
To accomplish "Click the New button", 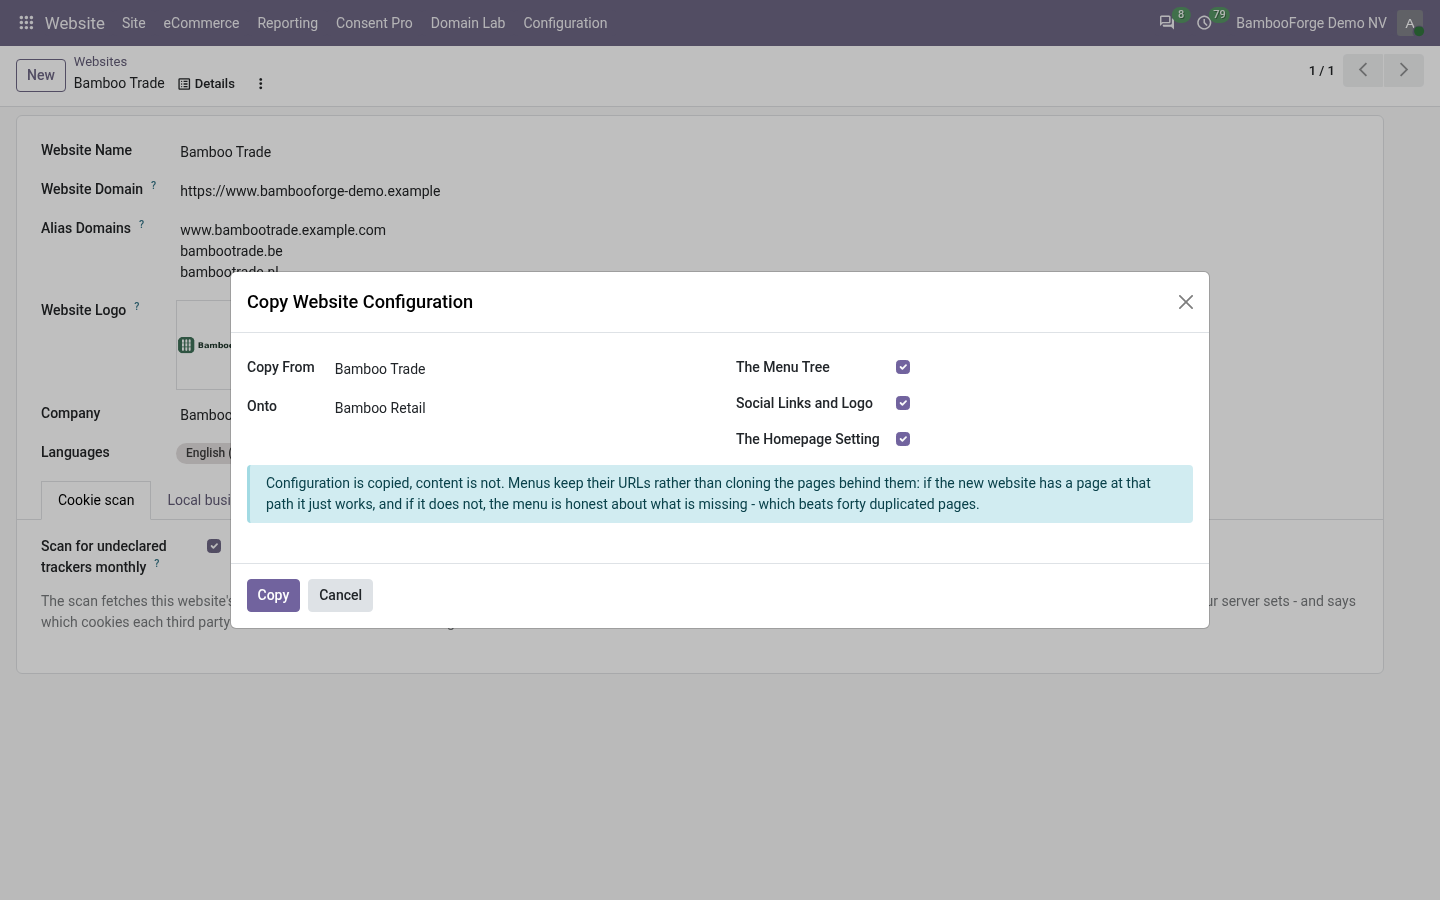I will pos(41,75).
